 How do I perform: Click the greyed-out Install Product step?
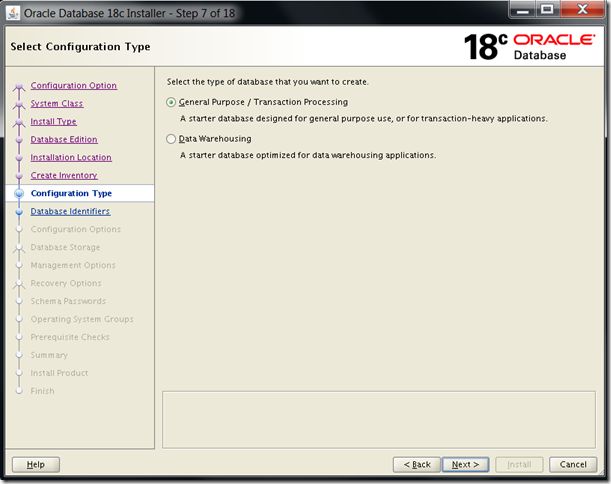pyautogui.click(x=59, y=373)
